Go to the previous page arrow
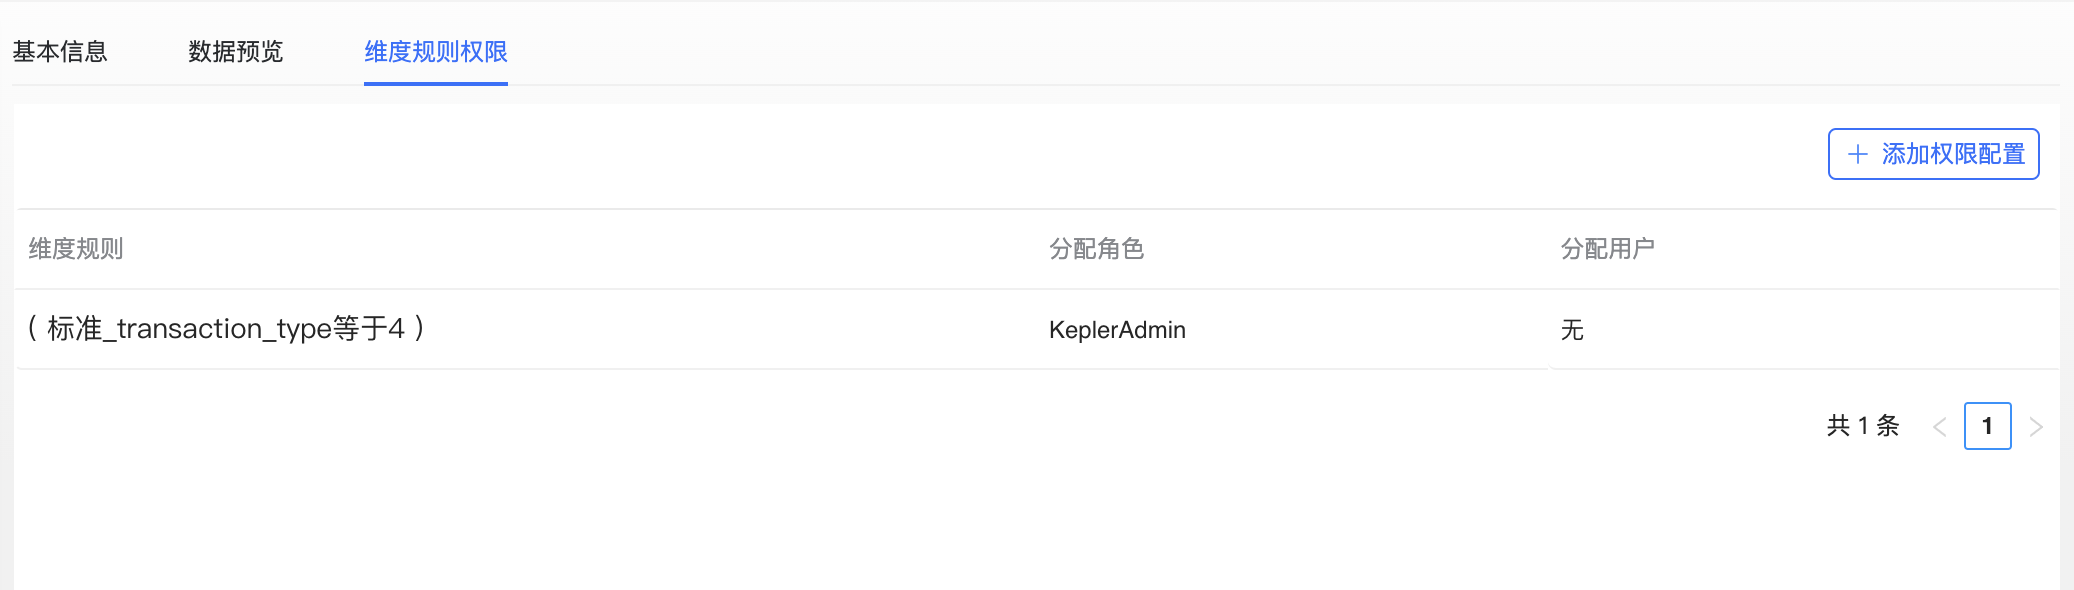2074x590 pixels. (1939, 427)
